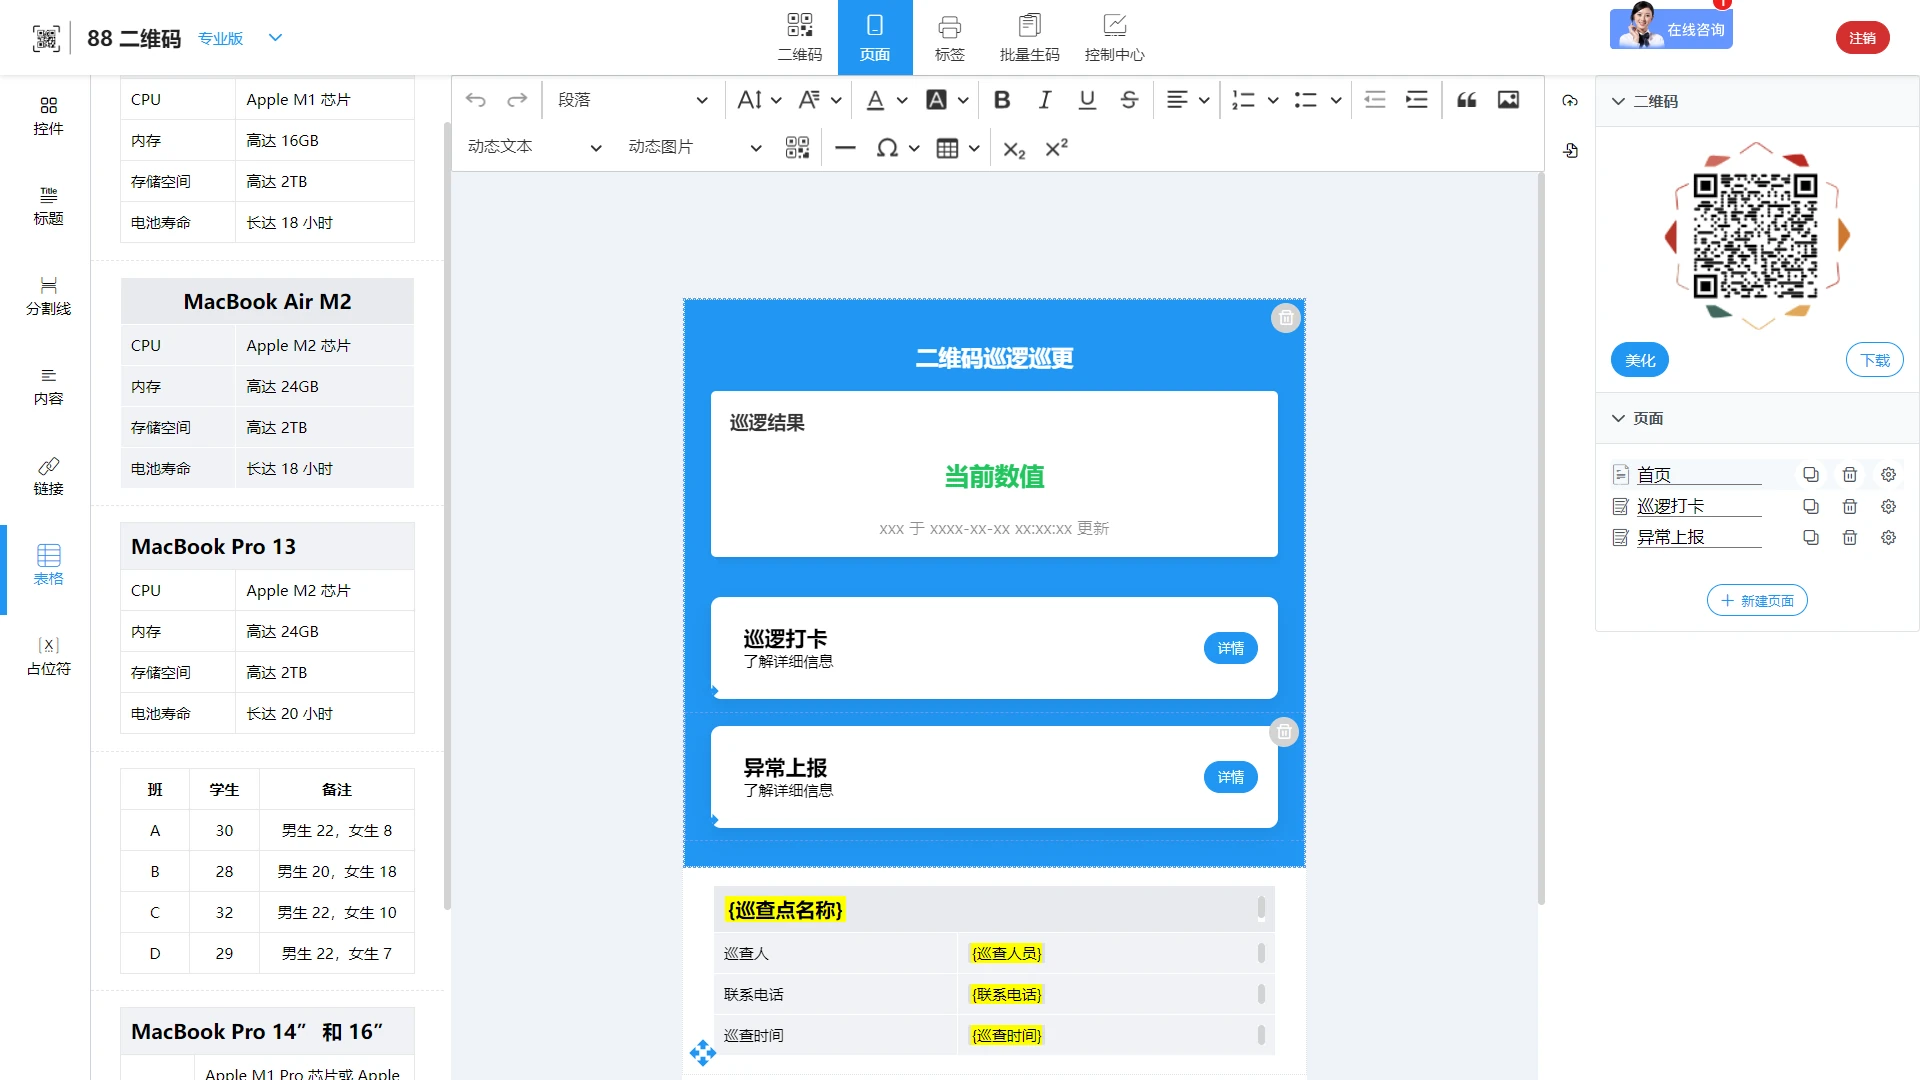Image resolution: width=1920 pixels, height=1080 pixels.
Task: Copy the 异常上报 page
Action: click(1811, 537)
